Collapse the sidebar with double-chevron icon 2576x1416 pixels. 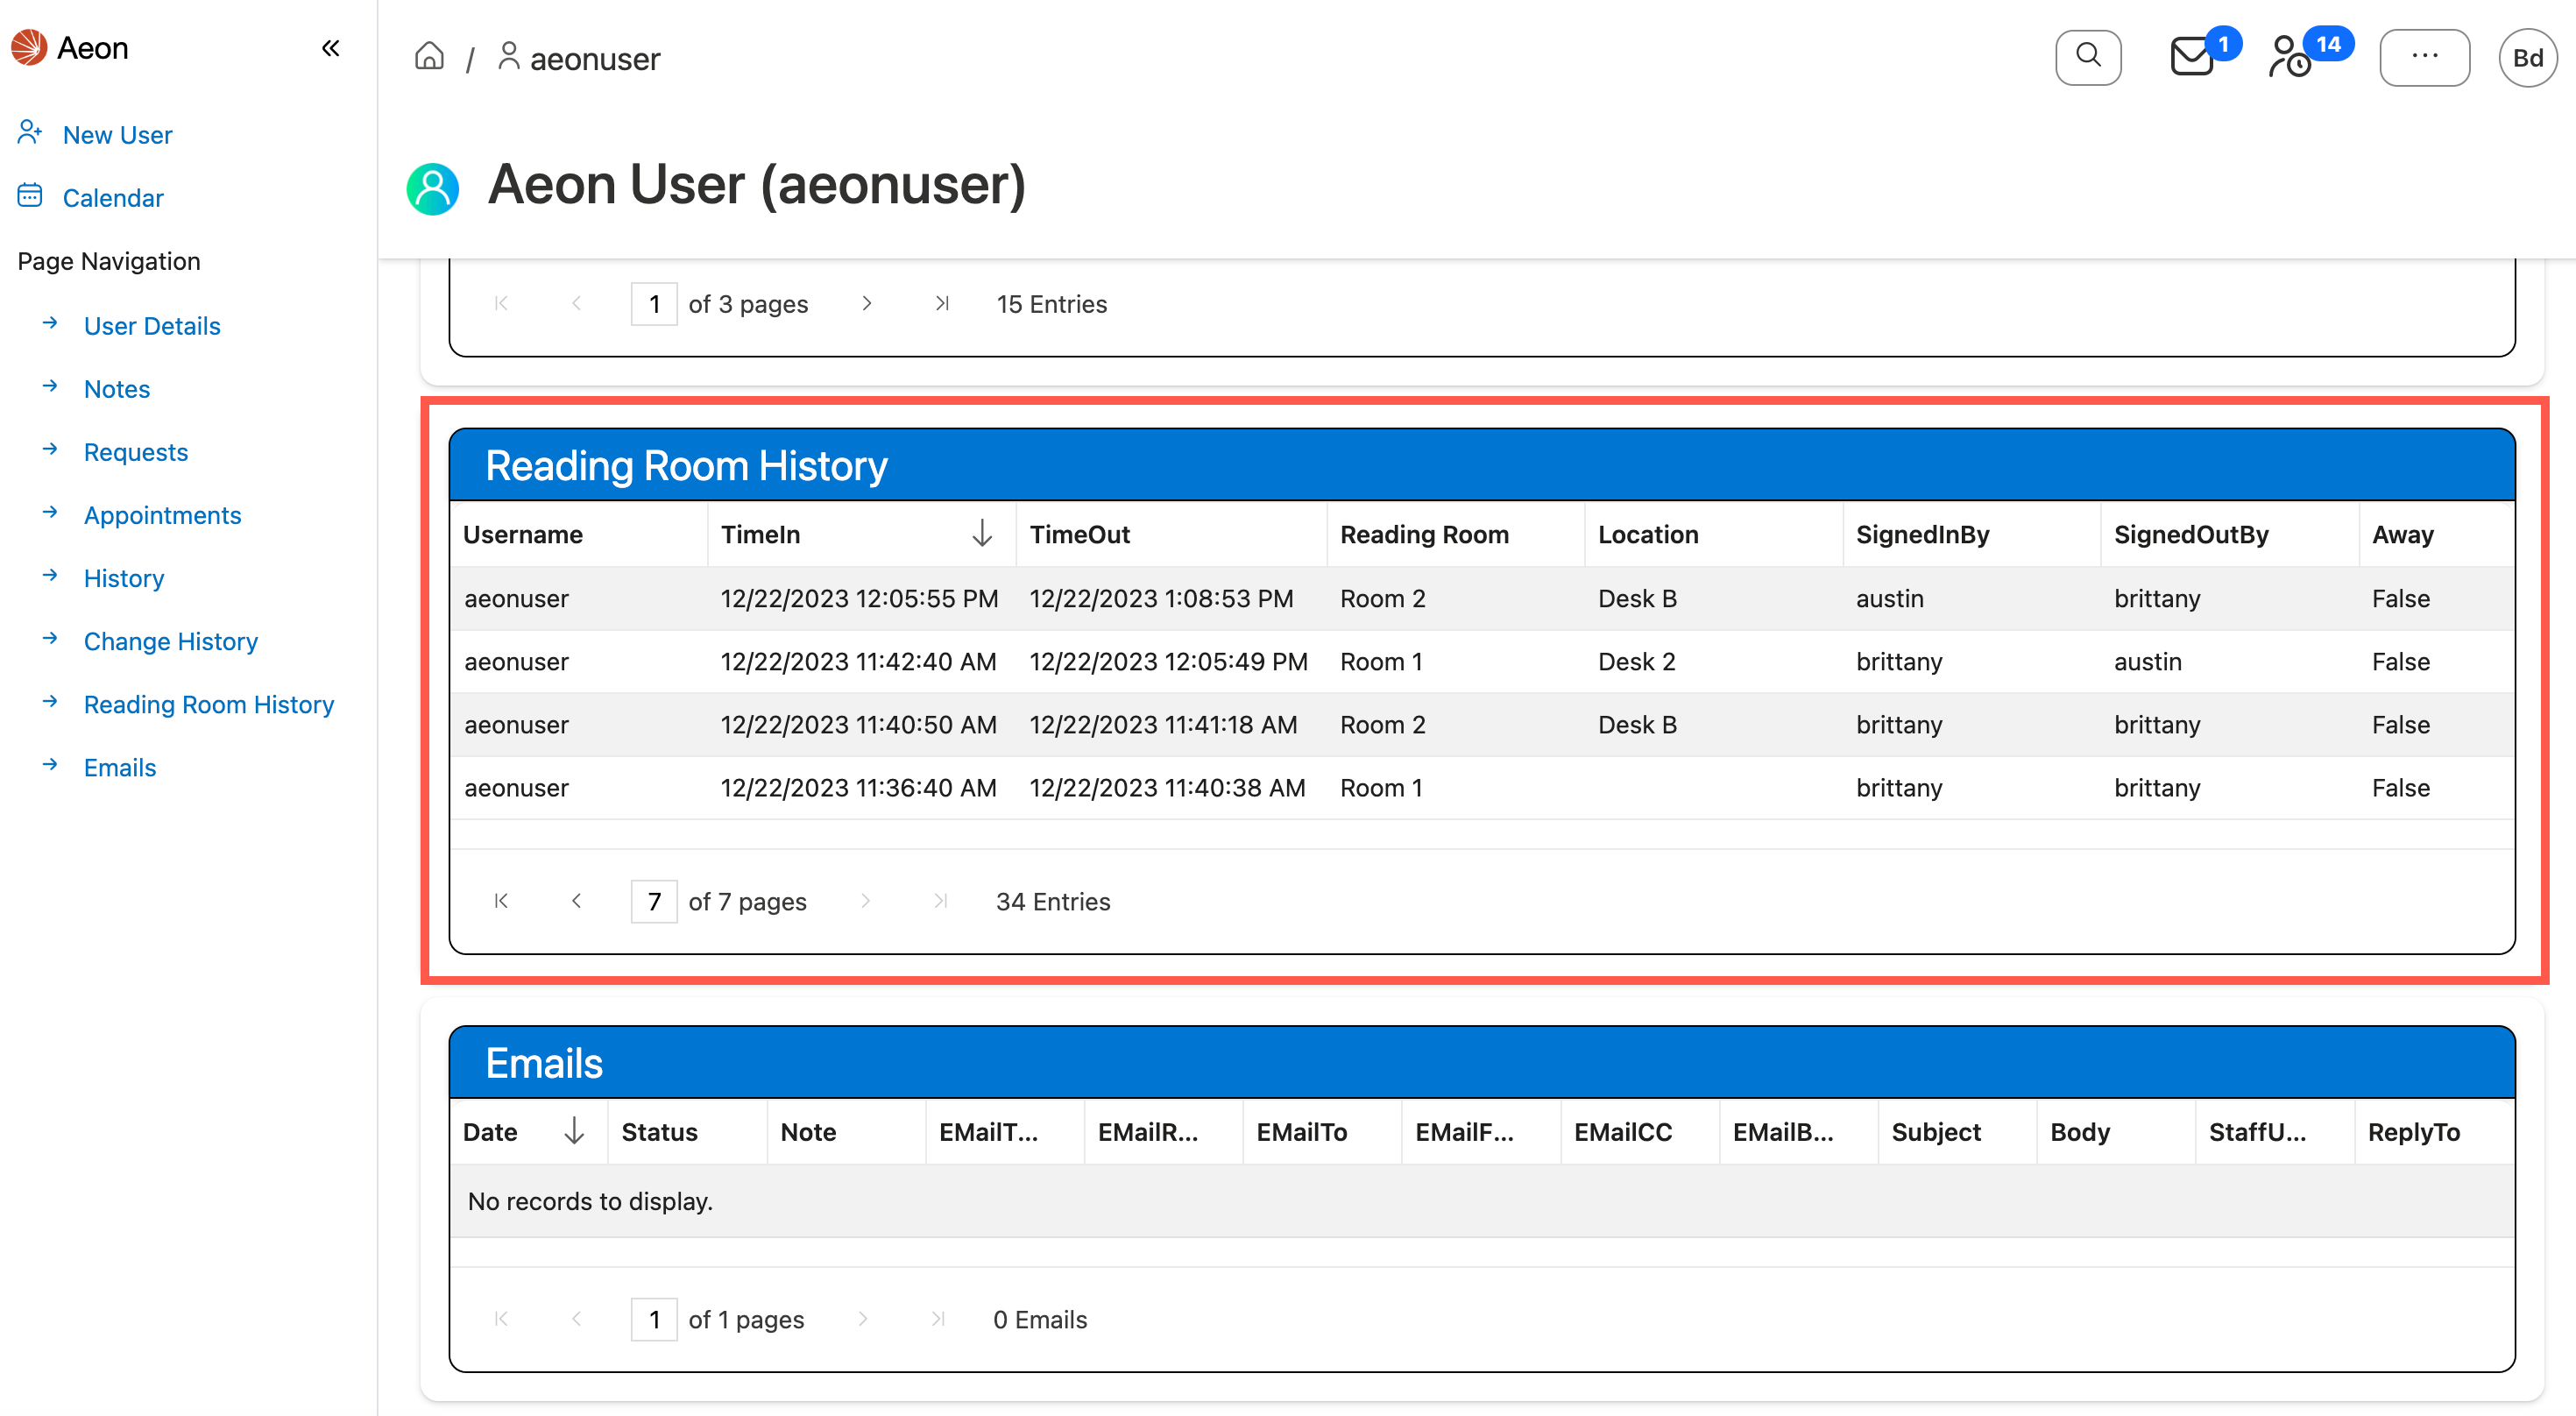(331, 48)
